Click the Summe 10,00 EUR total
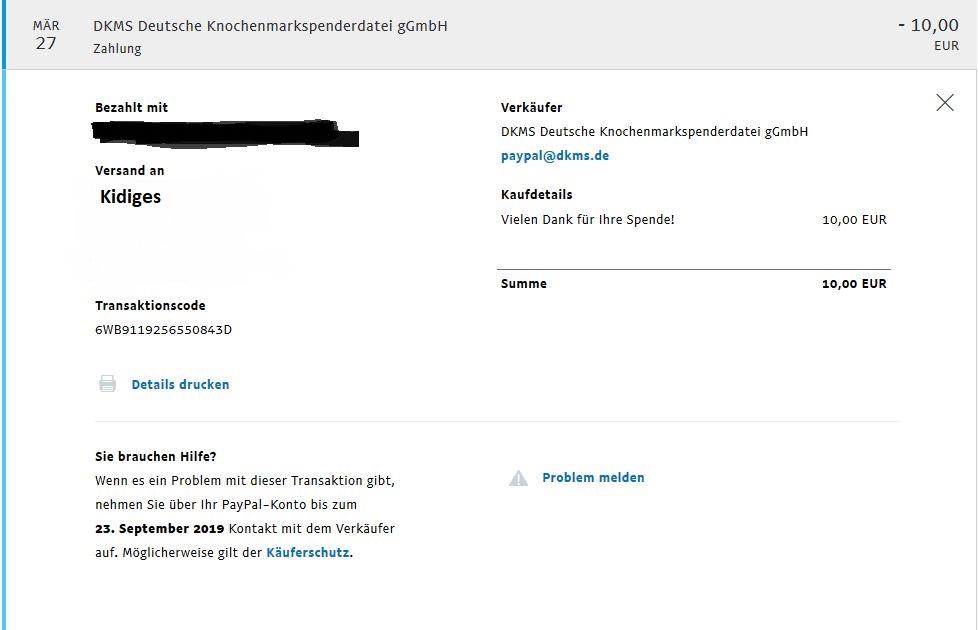 [x=694, y=284]
